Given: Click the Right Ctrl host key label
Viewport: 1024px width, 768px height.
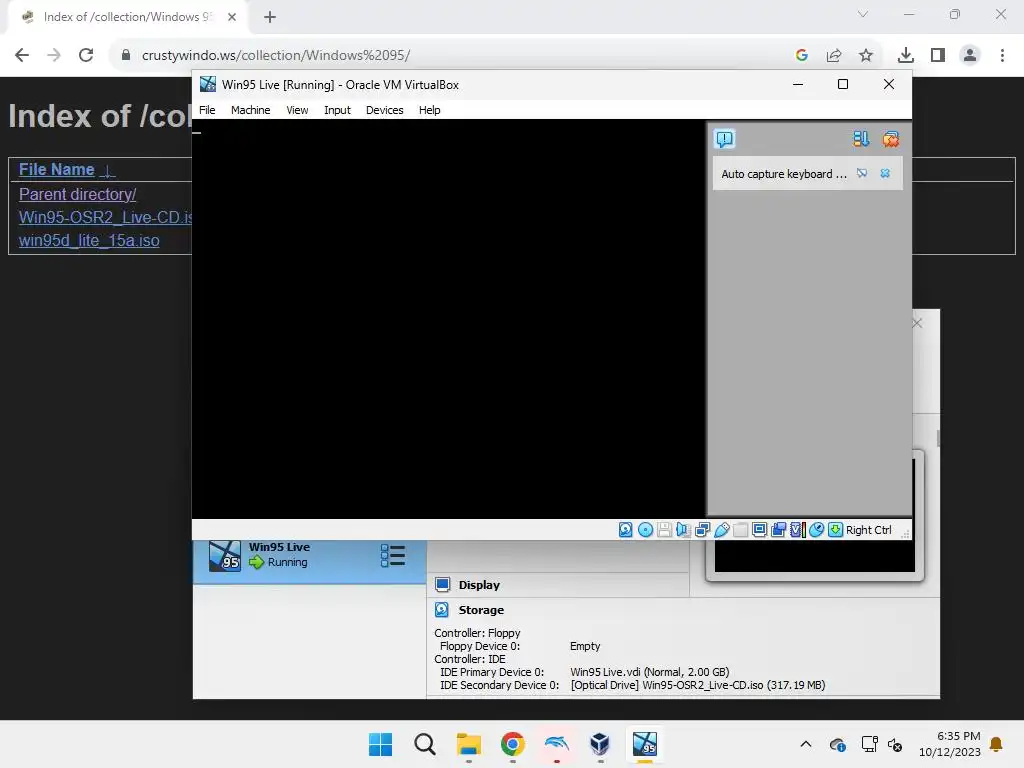Looking at the screenshot, I should [x=869, y=530].
